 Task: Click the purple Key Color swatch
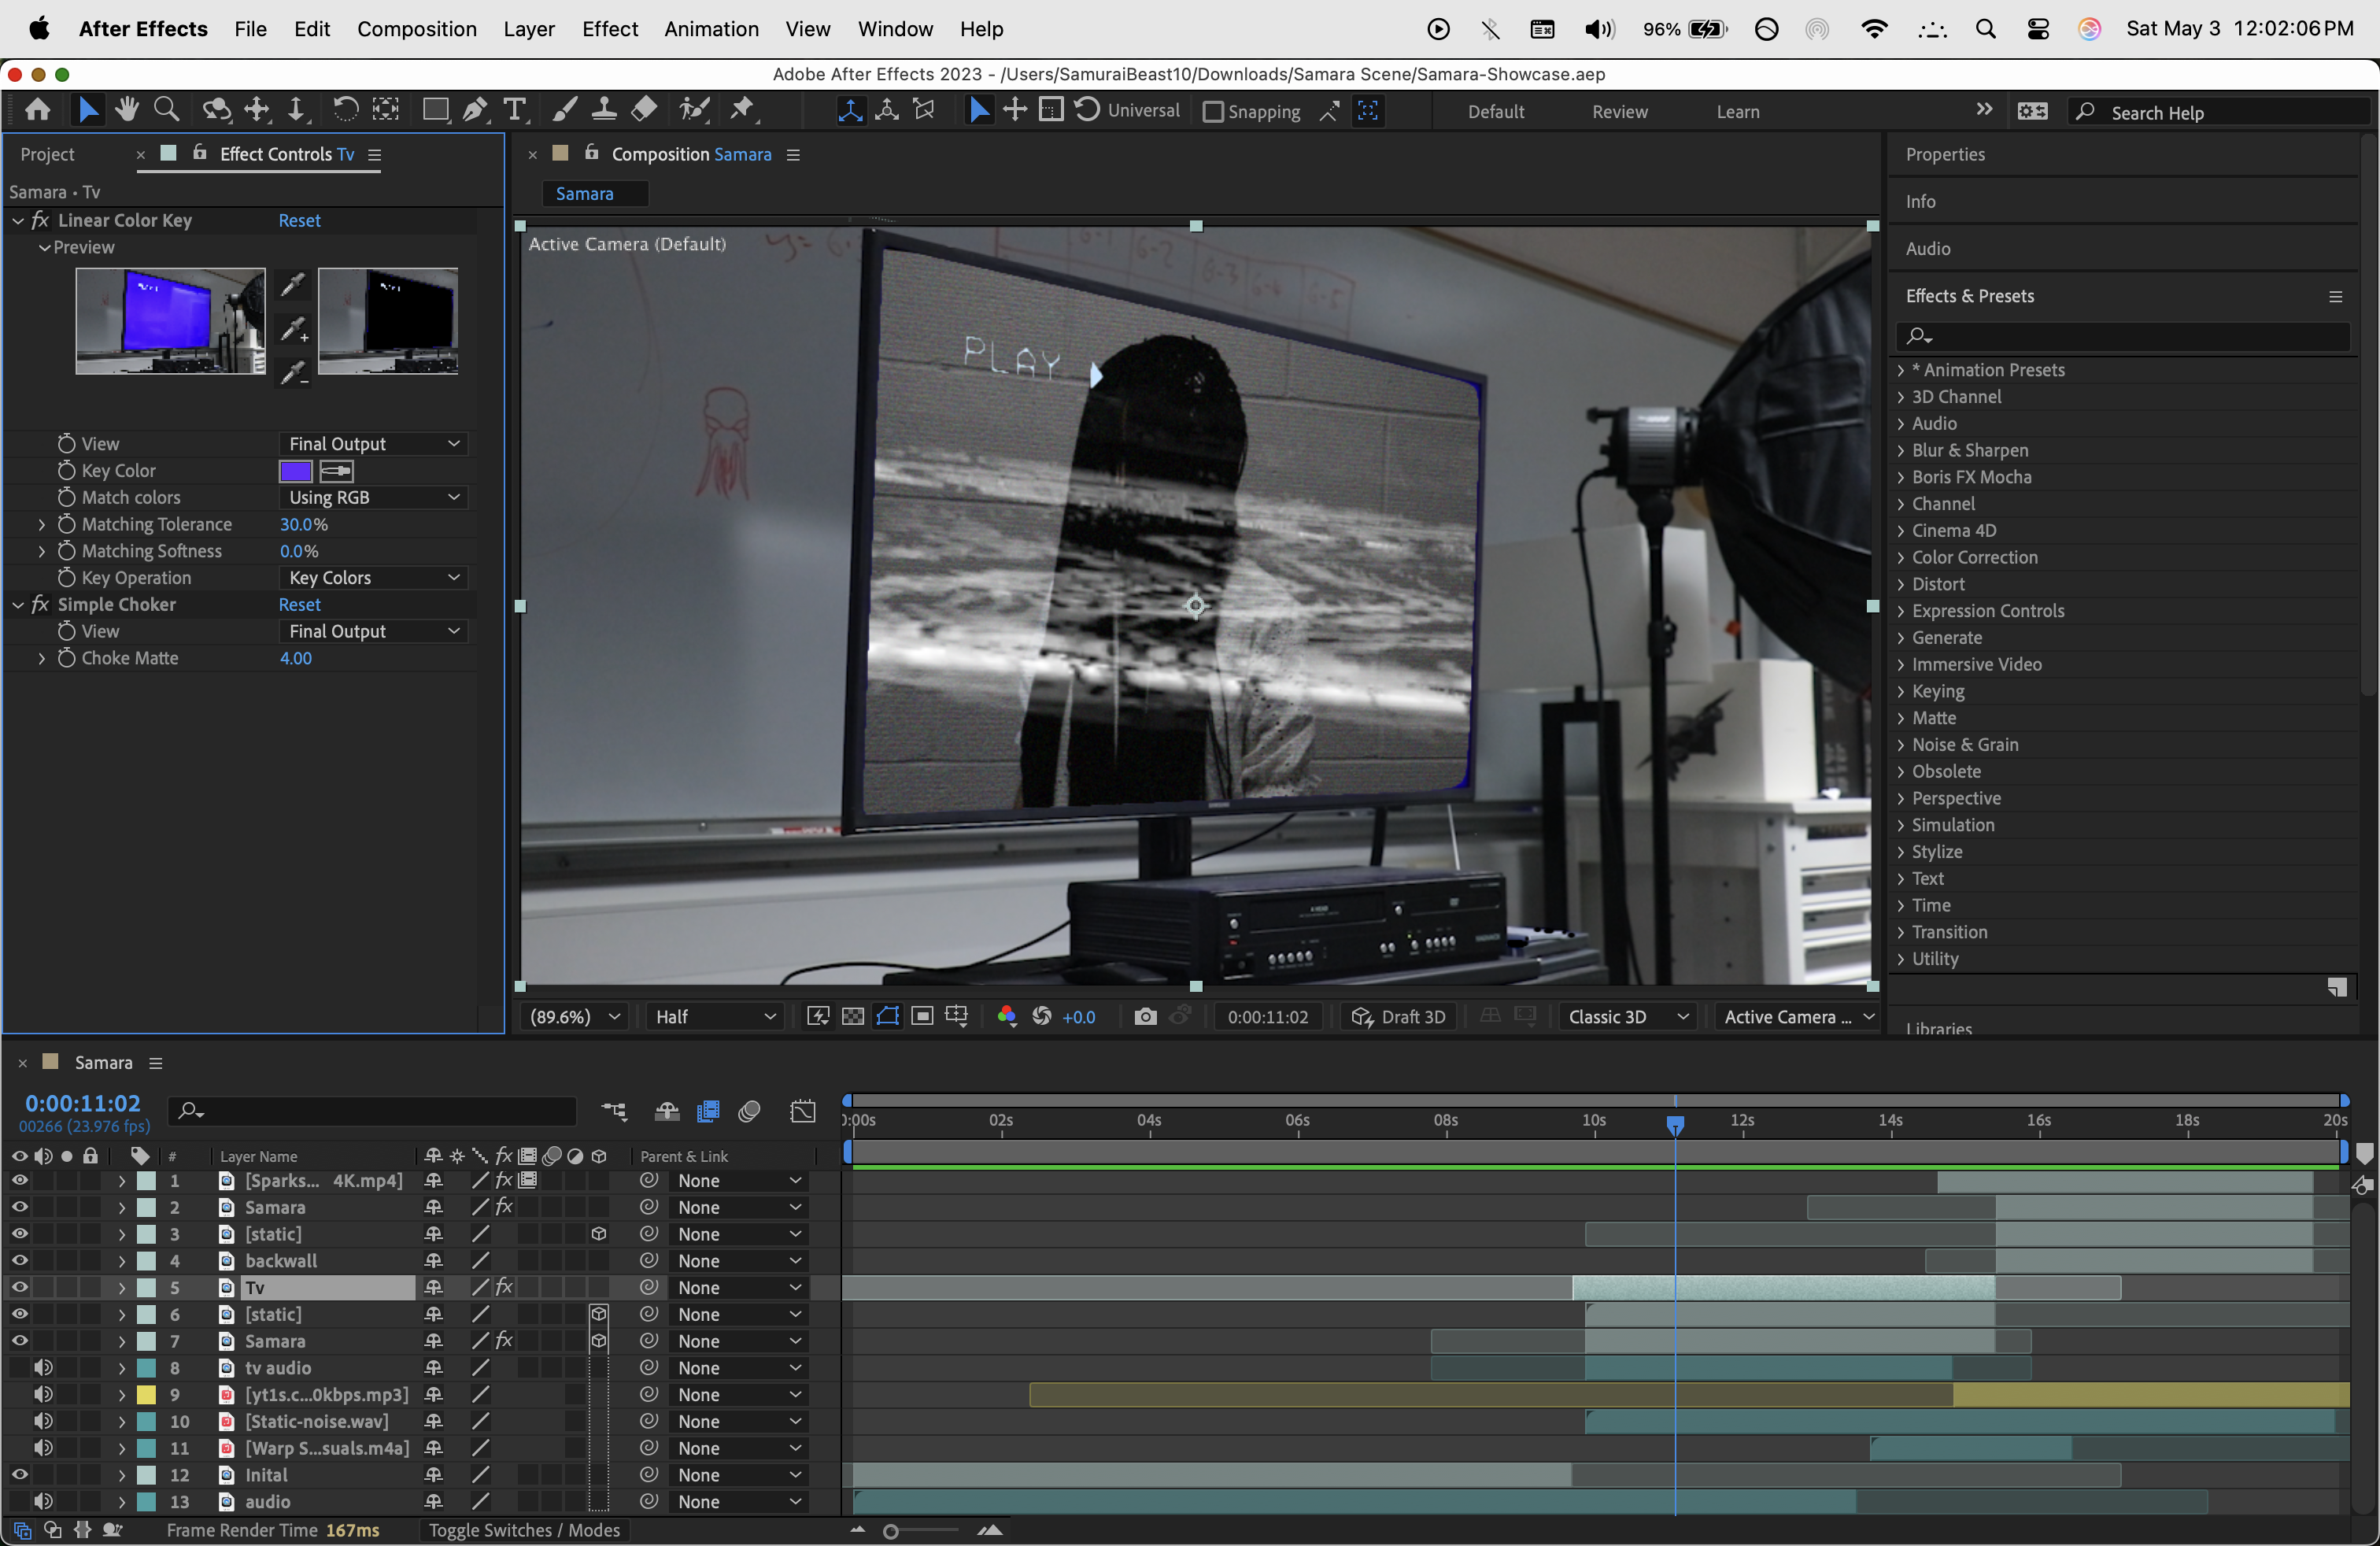[296, 471]
